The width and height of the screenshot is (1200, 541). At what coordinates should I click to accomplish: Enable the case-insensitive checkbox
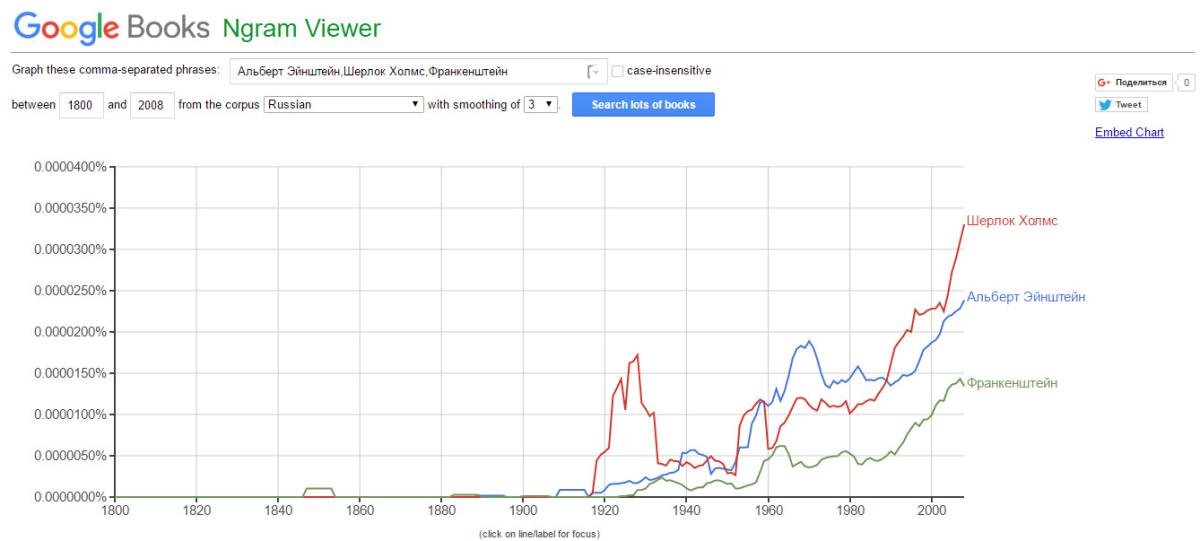tap(617, 71)
